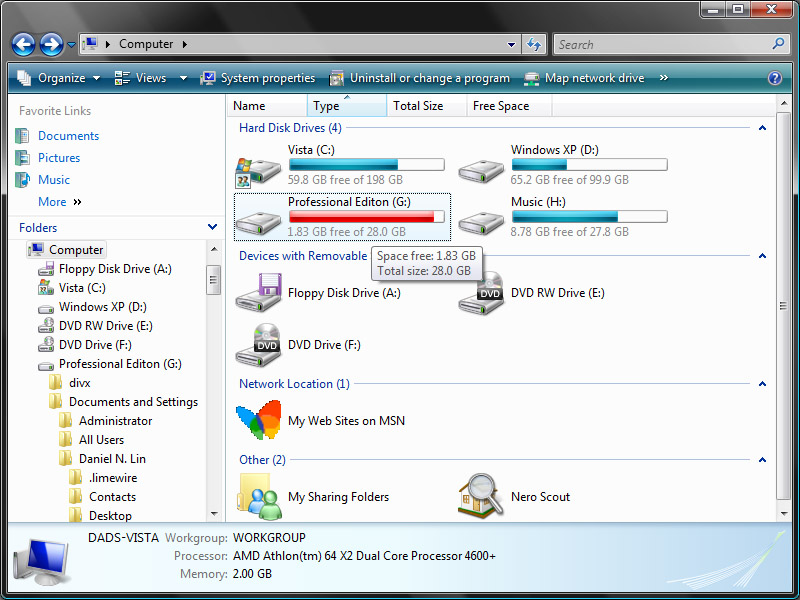Open the help question mark button
The height and width of the screenshot is (600, 800).
pyautogui.click(x=774, y=78)
